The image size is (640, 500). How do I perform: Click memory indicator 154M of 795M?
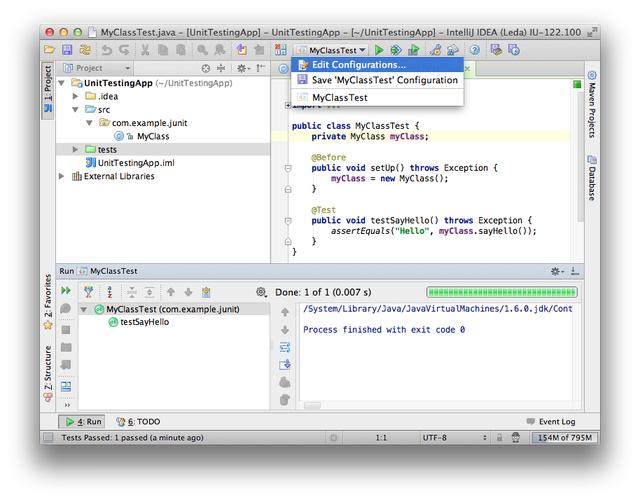pyautogui.click(x=564, y=438)
